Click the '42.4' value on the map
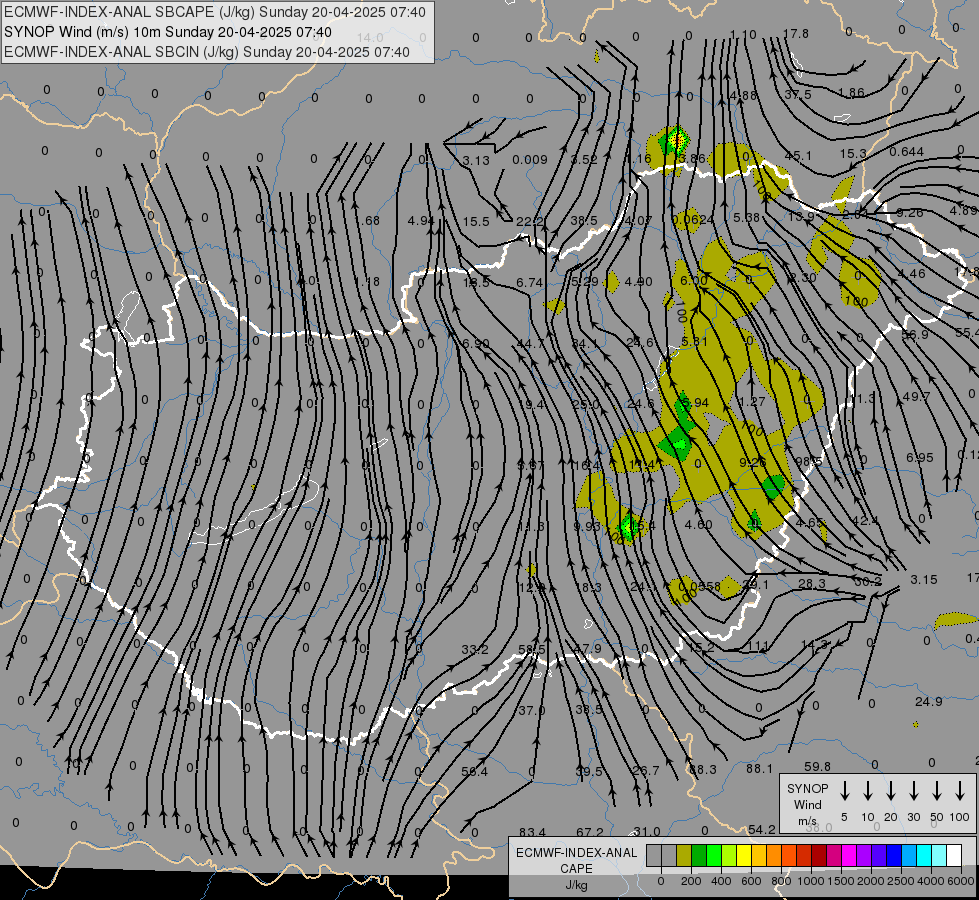The width and height of the screenshot is (979, 900). [x=865, y=520]
